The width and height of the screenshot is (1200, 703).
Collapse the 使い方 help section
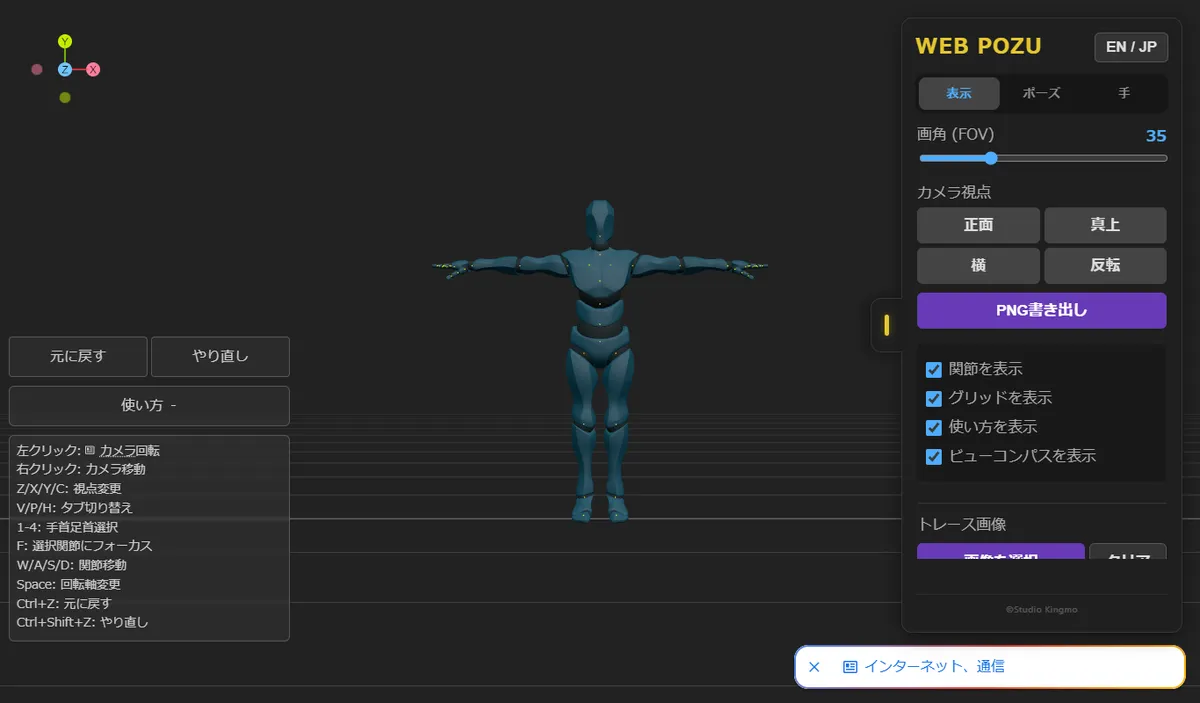click(x=149, y=406)
